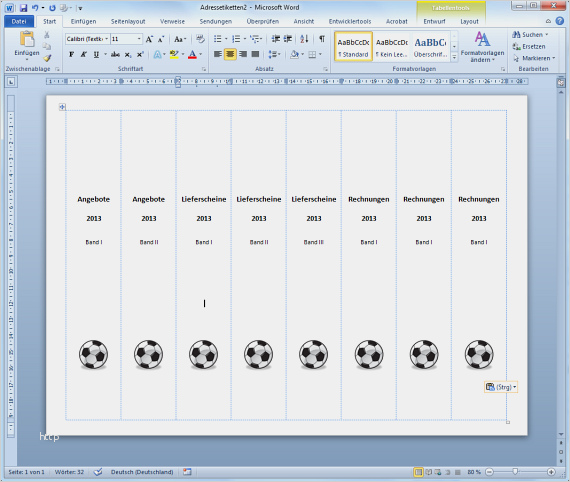570x482 pixels.
Task: Toggle Bold formatting button
Action: (72, 55)
